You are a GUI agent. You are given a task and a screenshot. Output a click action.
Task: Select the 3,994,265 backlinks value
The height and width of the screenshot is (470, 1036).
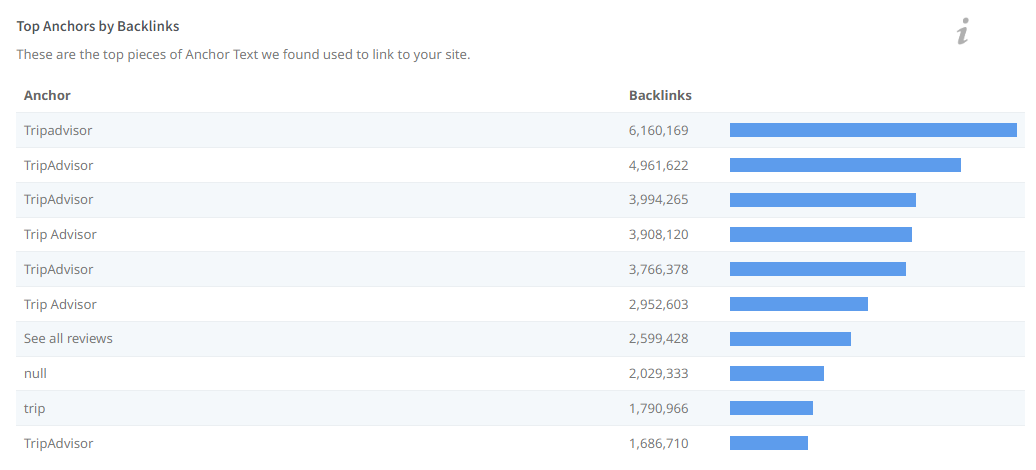pyautogui.click(x=658, y=200)
